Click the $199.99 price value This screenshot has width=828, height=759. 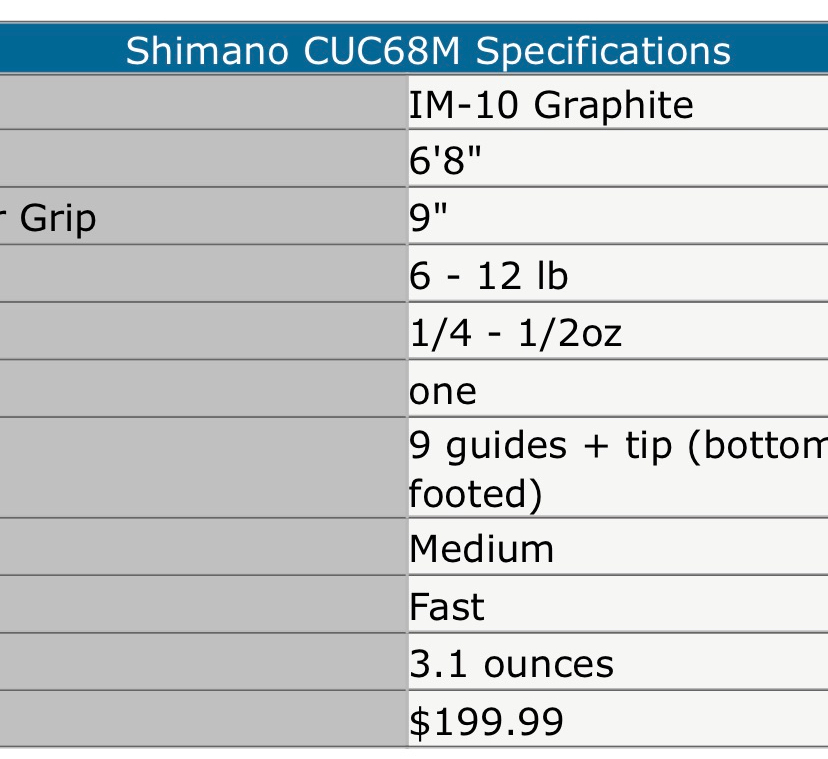click(486, 721)
